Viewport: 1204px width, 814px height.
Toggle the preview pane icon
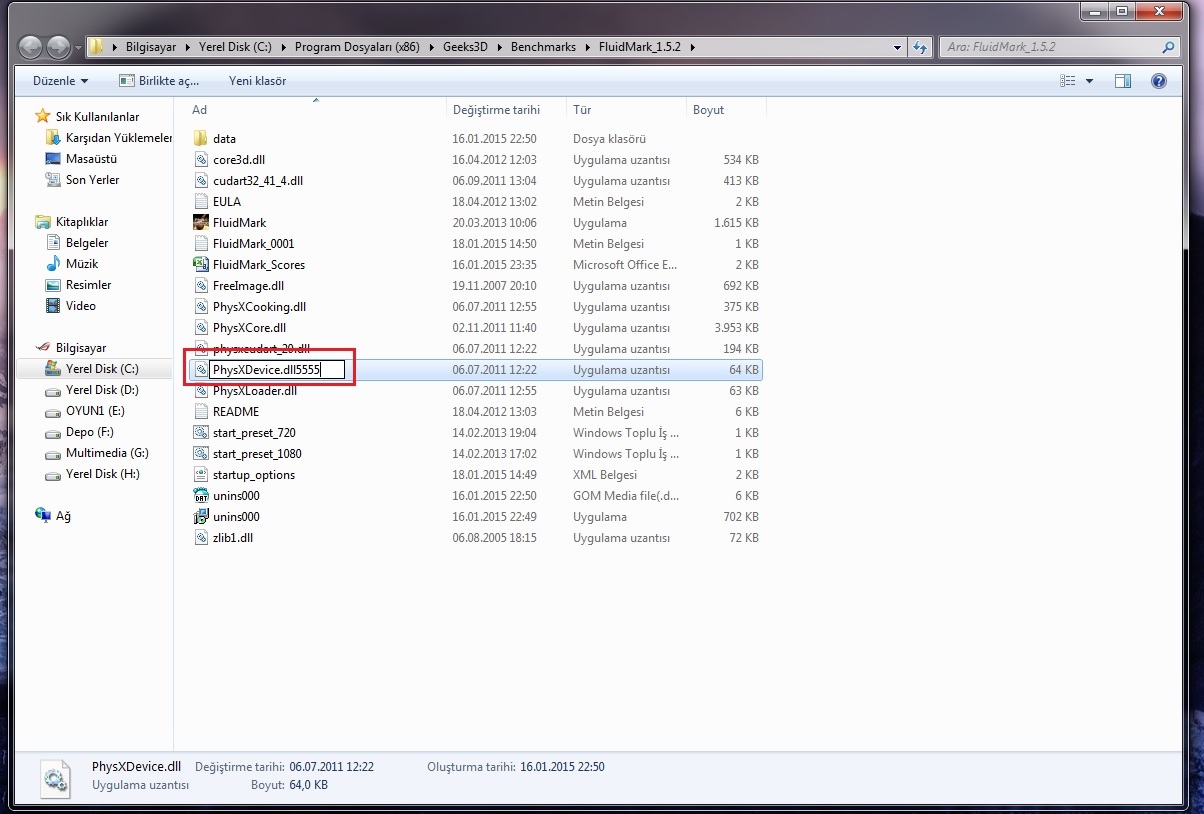pyautogui.click(x=1123, y=81)
